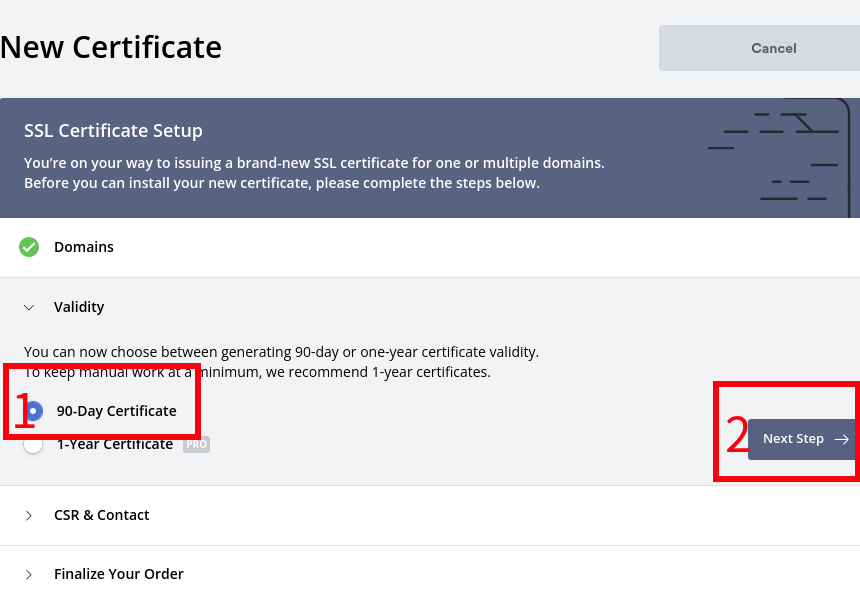The height and width of the screenshot is (600, 860).
Task: Click the SSL Certificate Setup banner title
Action: 113,131
